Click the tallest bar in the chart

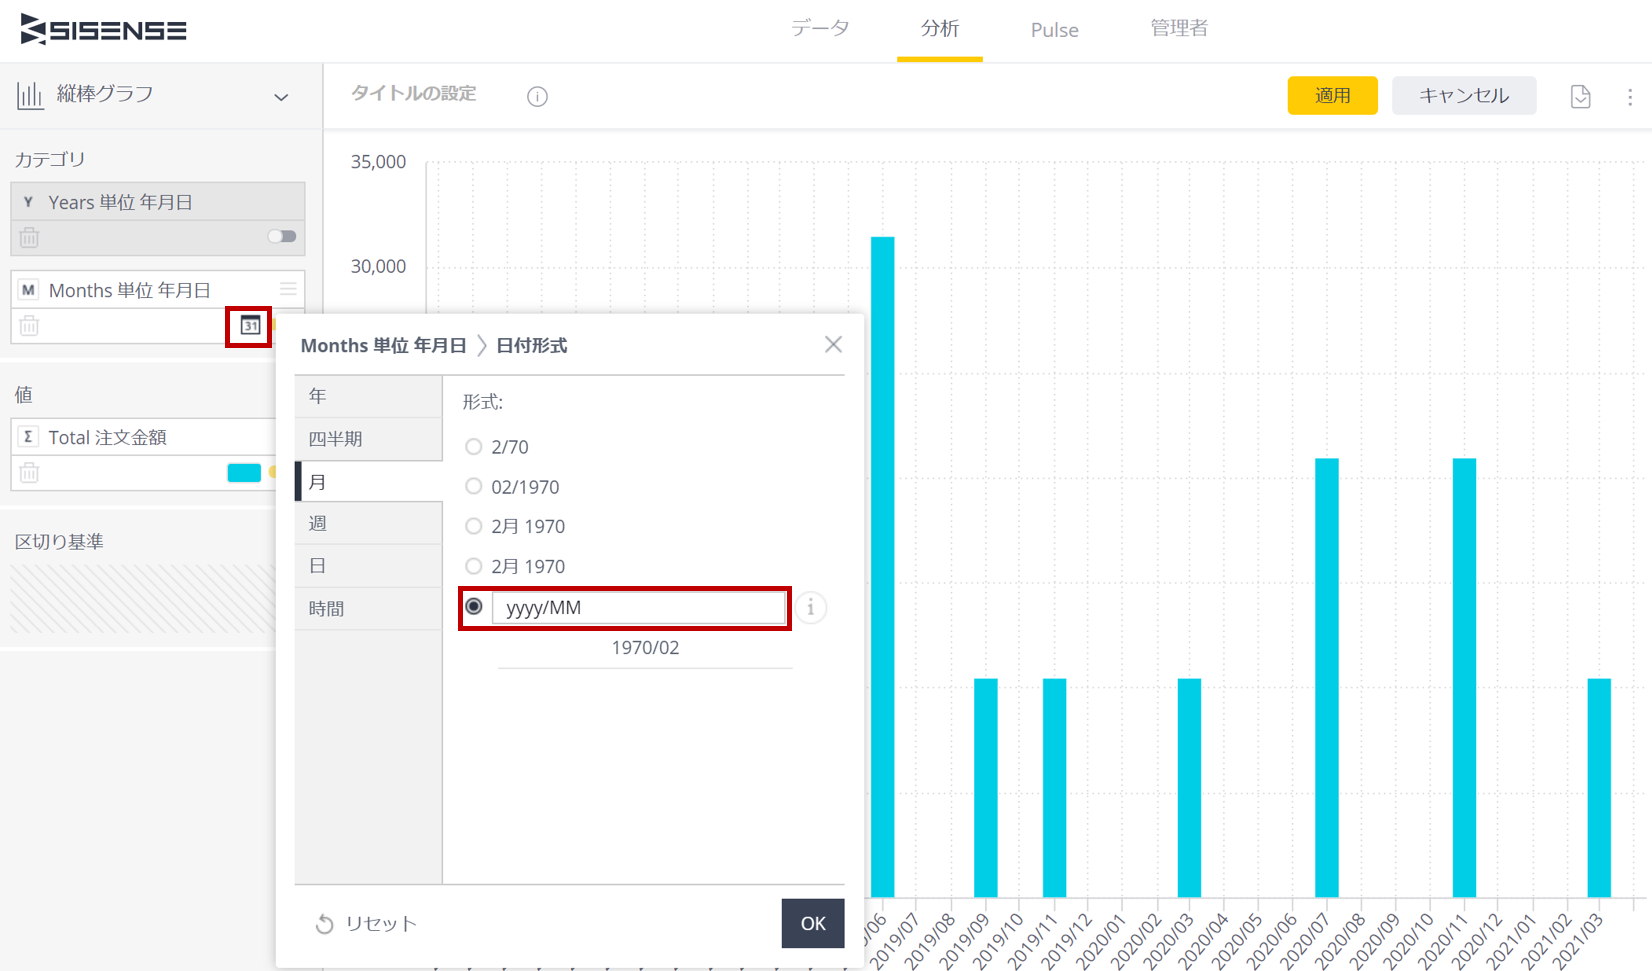point(882,567)
